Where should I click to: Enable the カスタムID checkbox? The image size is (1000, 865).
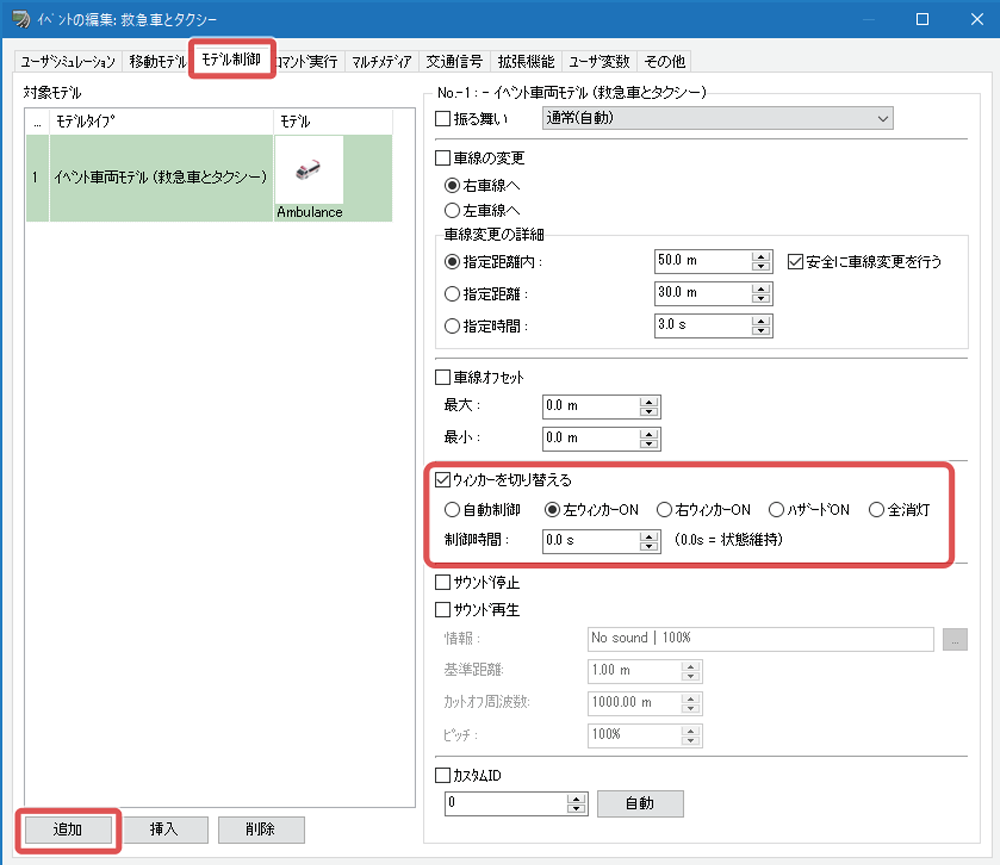[x=443, y=776]
